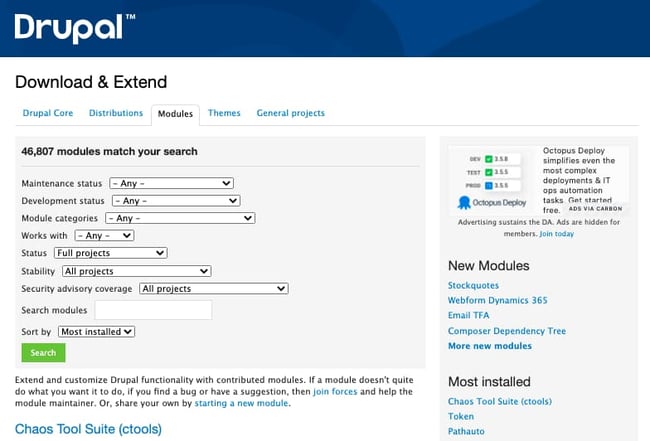Viewport: 650px width, 441px height.
Task: Open the Maintenance status dropdown
Action: [x=172, y=183]
